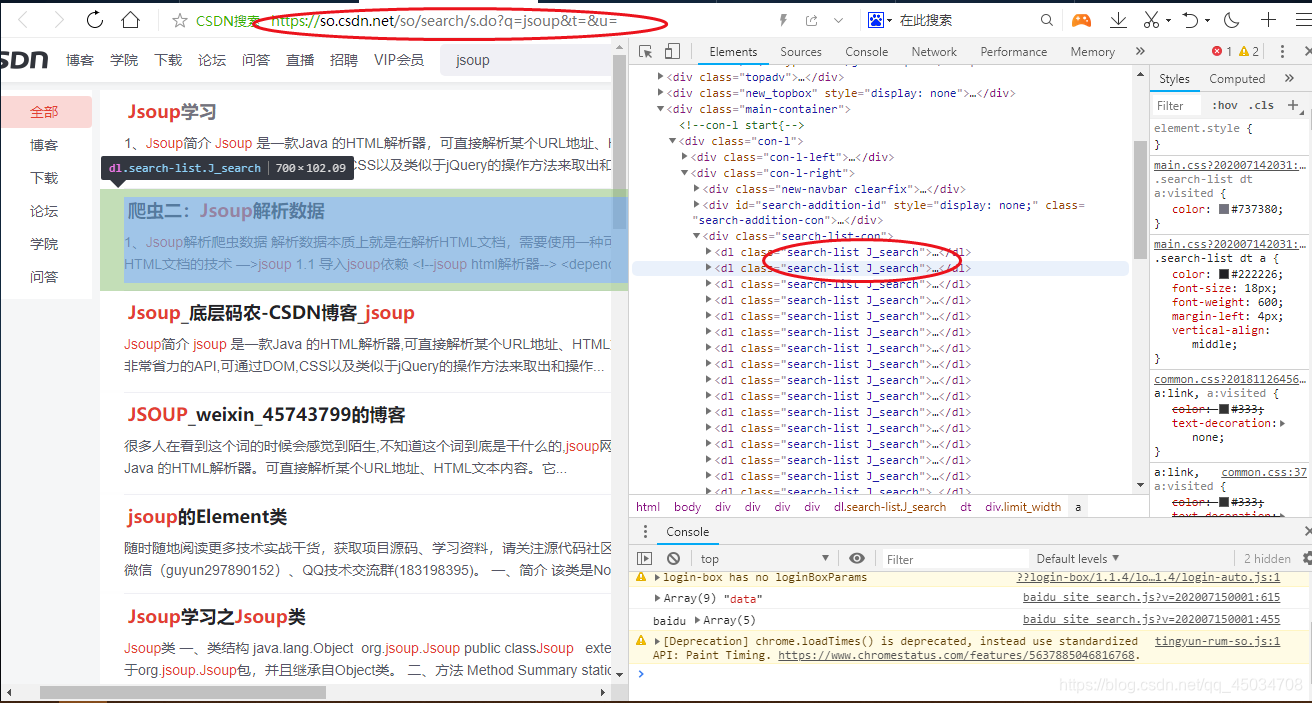Expand the login-box warning message arrow
This screenshot has height=703, width=1312.
pos(657,578)
